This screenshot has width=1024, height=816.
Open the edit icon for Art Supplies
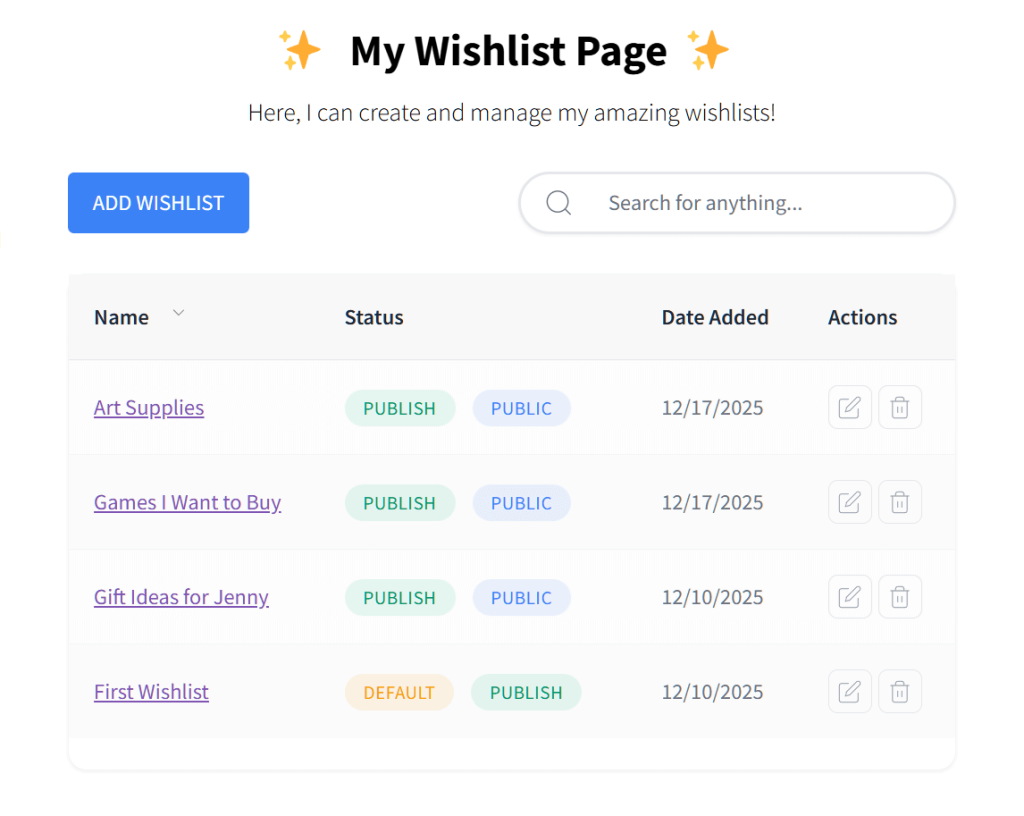click(849, 407)
